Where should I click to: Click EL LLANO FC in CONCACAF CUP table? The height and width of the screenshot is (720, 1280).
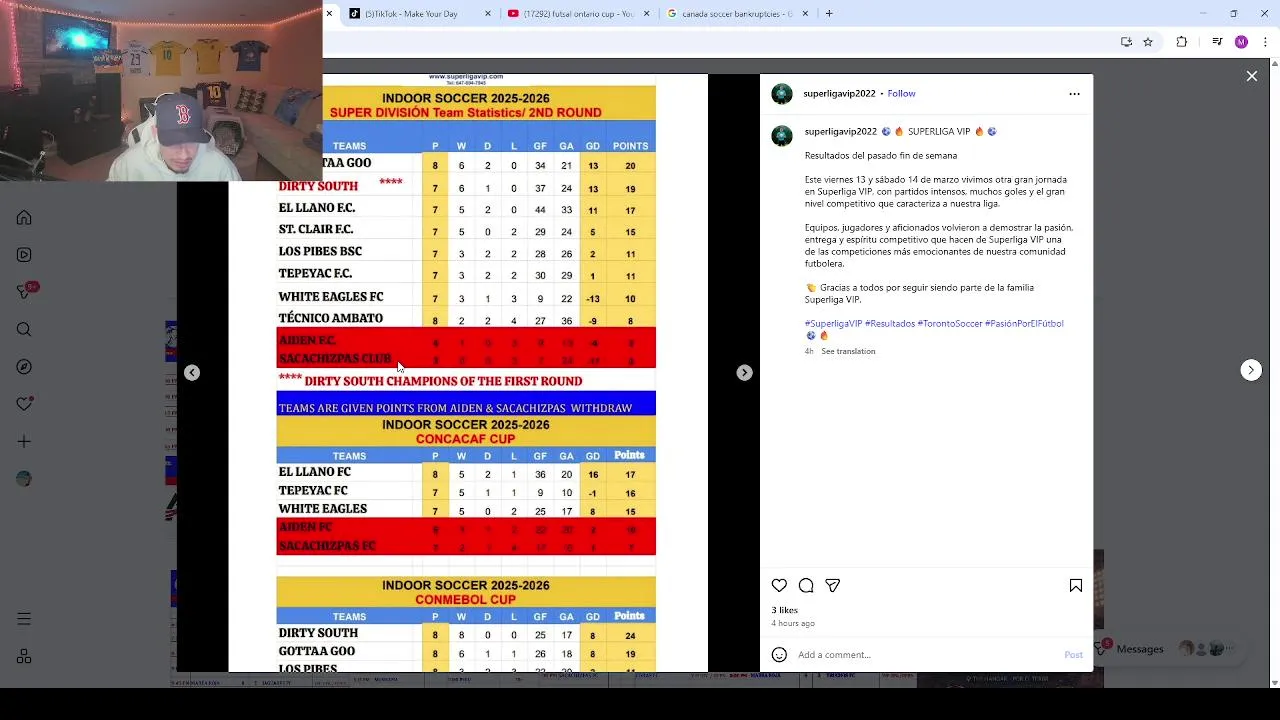click(x=314, y=472)
